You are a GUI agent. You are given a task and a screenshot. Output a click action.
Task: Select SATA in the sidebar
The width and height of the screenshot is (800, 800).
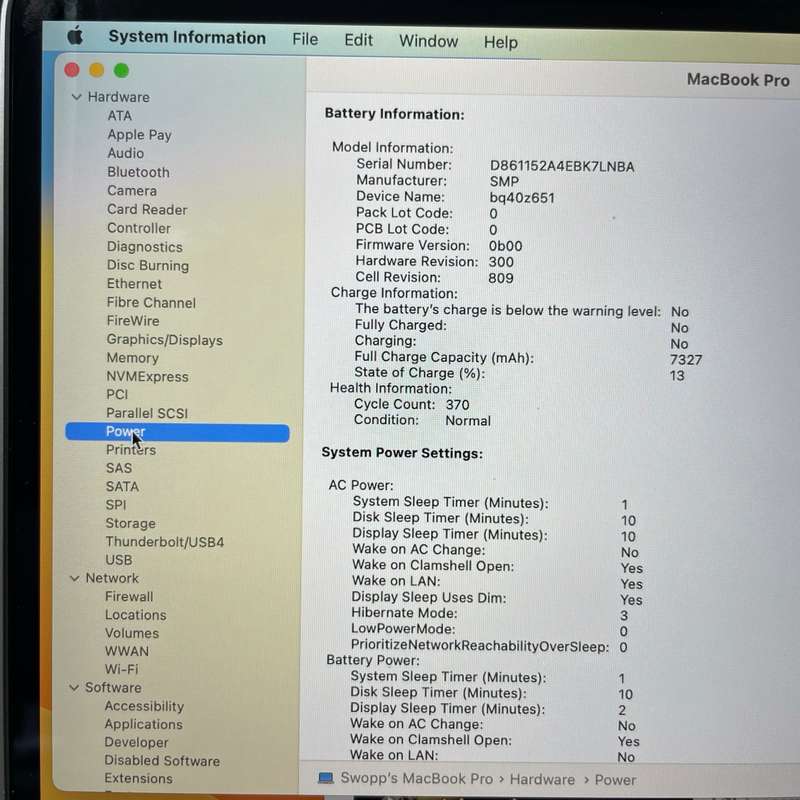pos(122,487)
